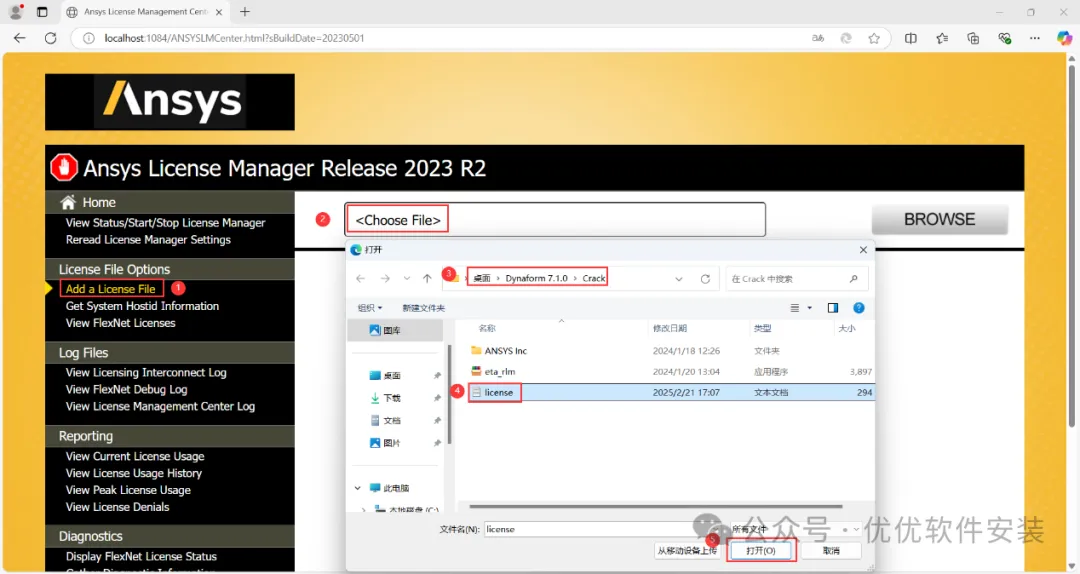Open View Peak License Usage

128,491
